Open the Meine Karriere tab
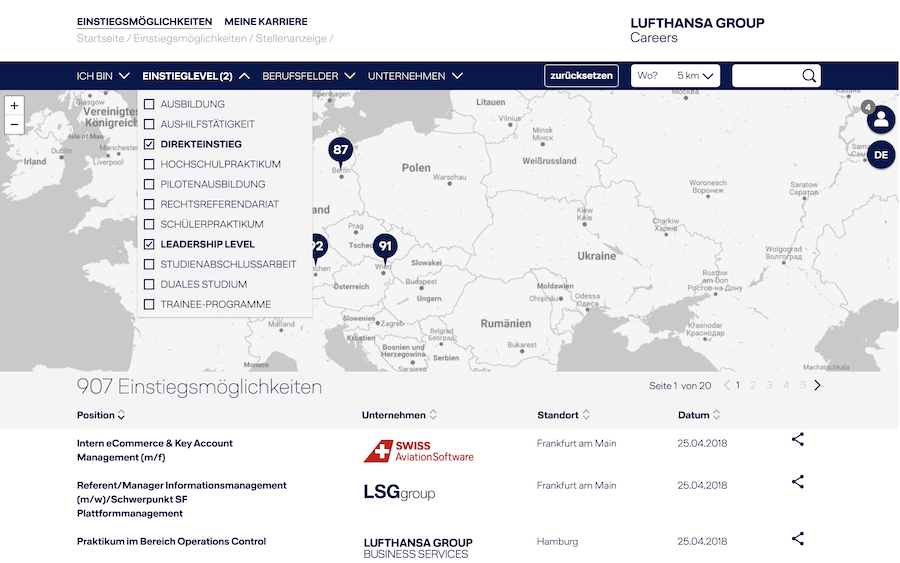The width and height of the screenshot is (900, 563). tap(265, 21)
